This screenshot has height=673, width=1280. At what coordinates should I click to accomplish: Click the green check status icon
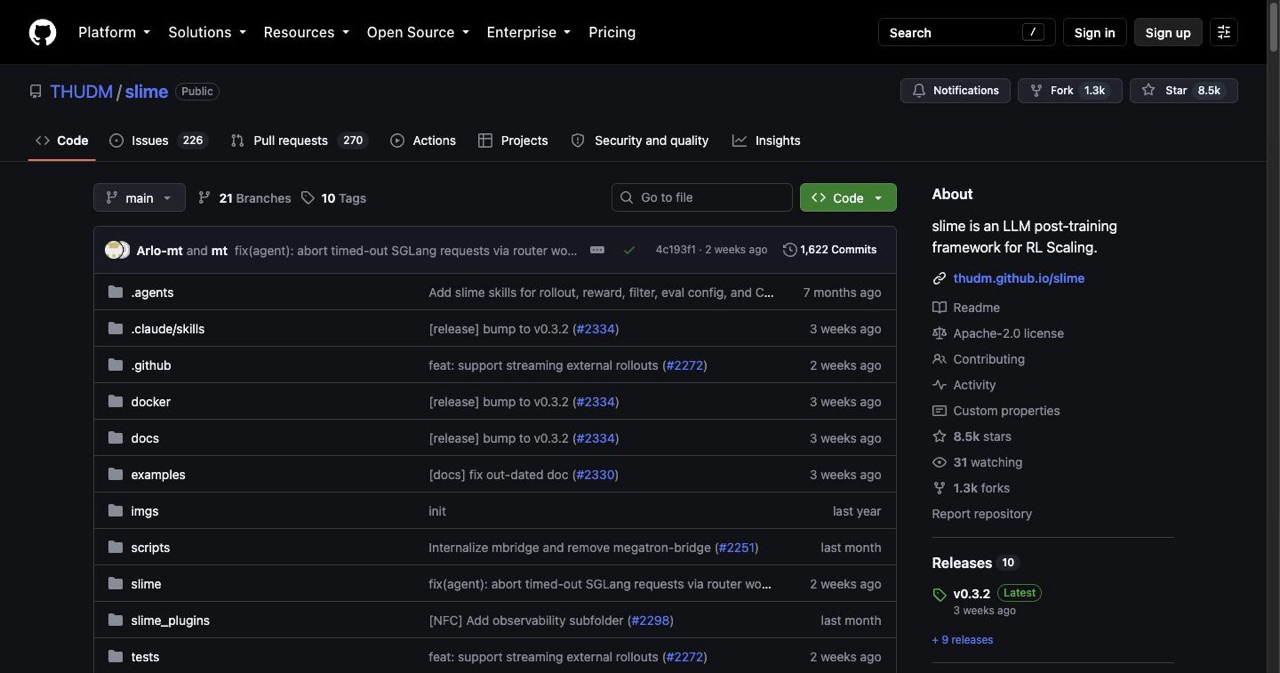point(629,250)
